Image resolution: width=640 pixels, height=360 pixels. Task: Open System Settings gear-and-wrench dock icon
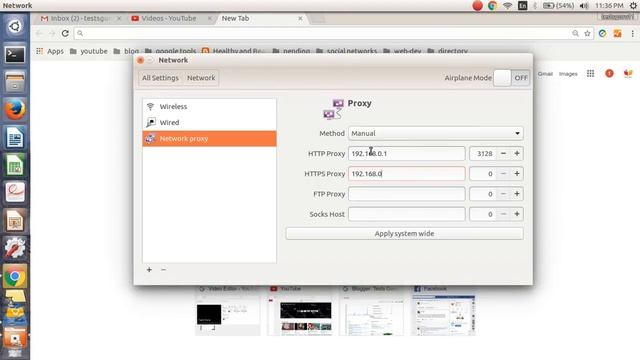coord(15,248)
